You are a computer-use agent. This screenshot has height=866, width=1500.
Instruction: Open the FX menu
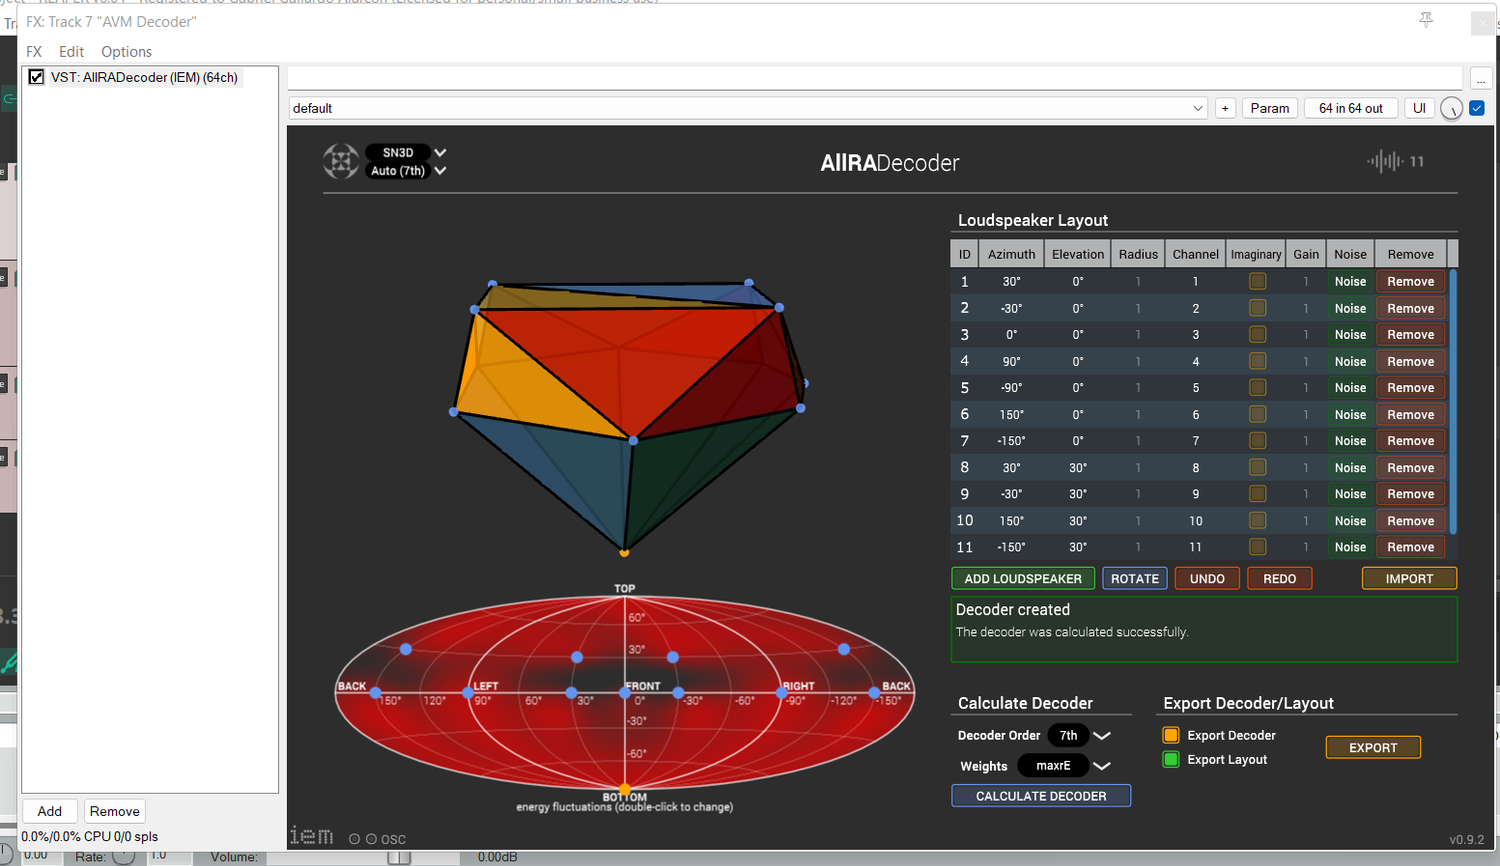(34, 52)
